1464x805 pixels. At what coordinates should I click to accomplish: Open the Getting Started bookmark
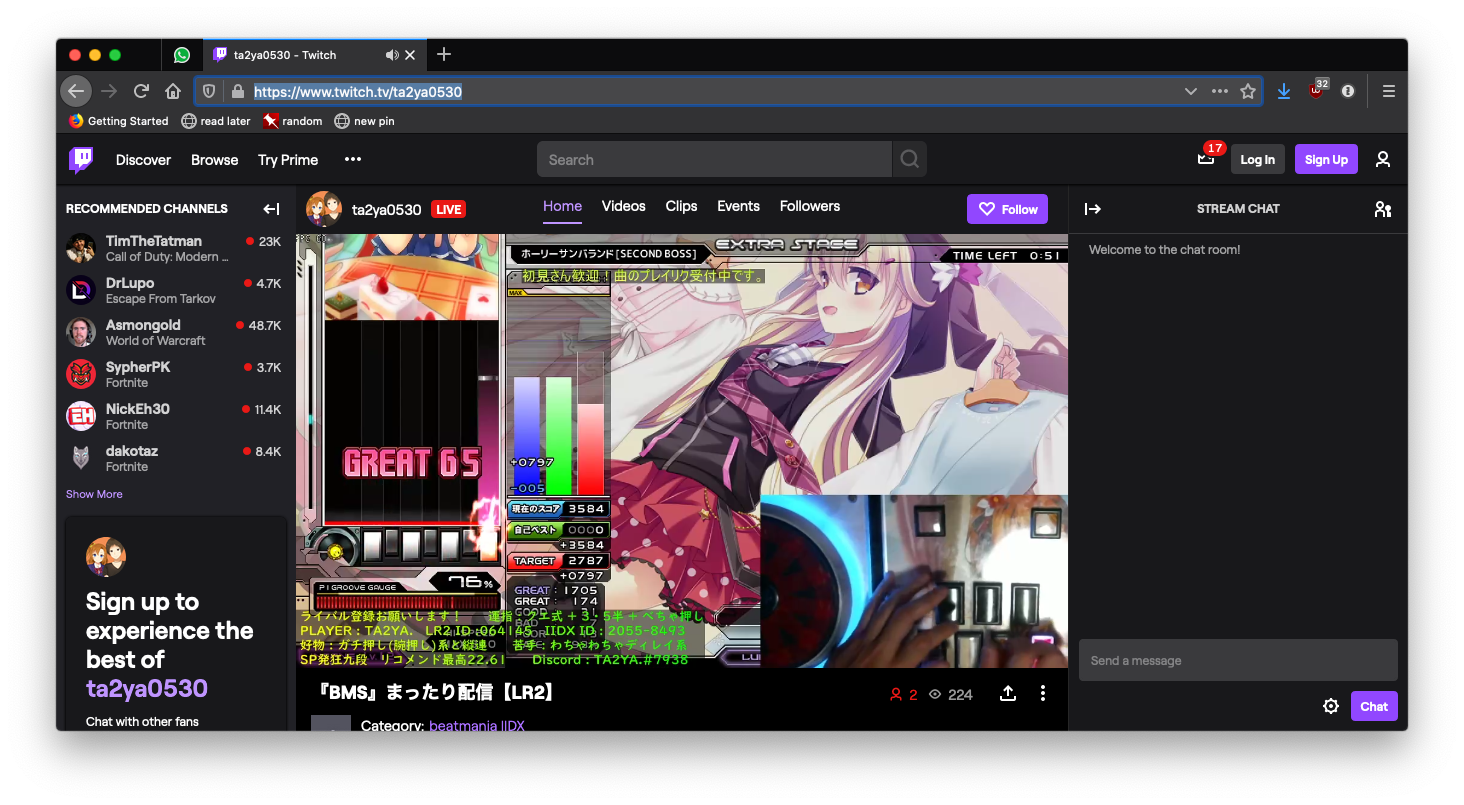tap(118, 121)
